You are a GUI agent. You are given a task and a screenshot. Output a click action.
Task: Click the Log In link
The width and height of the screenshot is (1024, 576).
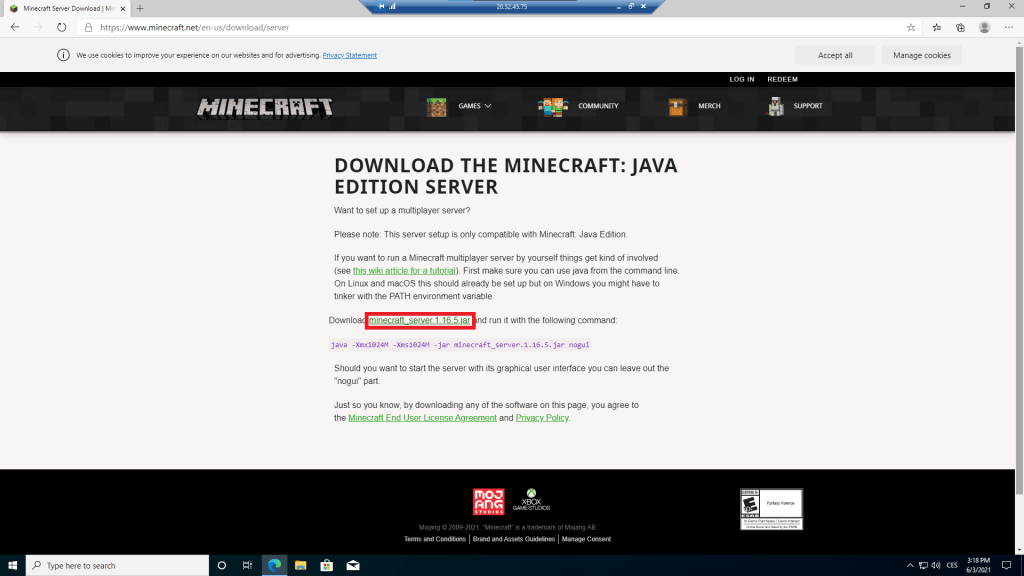[x=742, y=79]
